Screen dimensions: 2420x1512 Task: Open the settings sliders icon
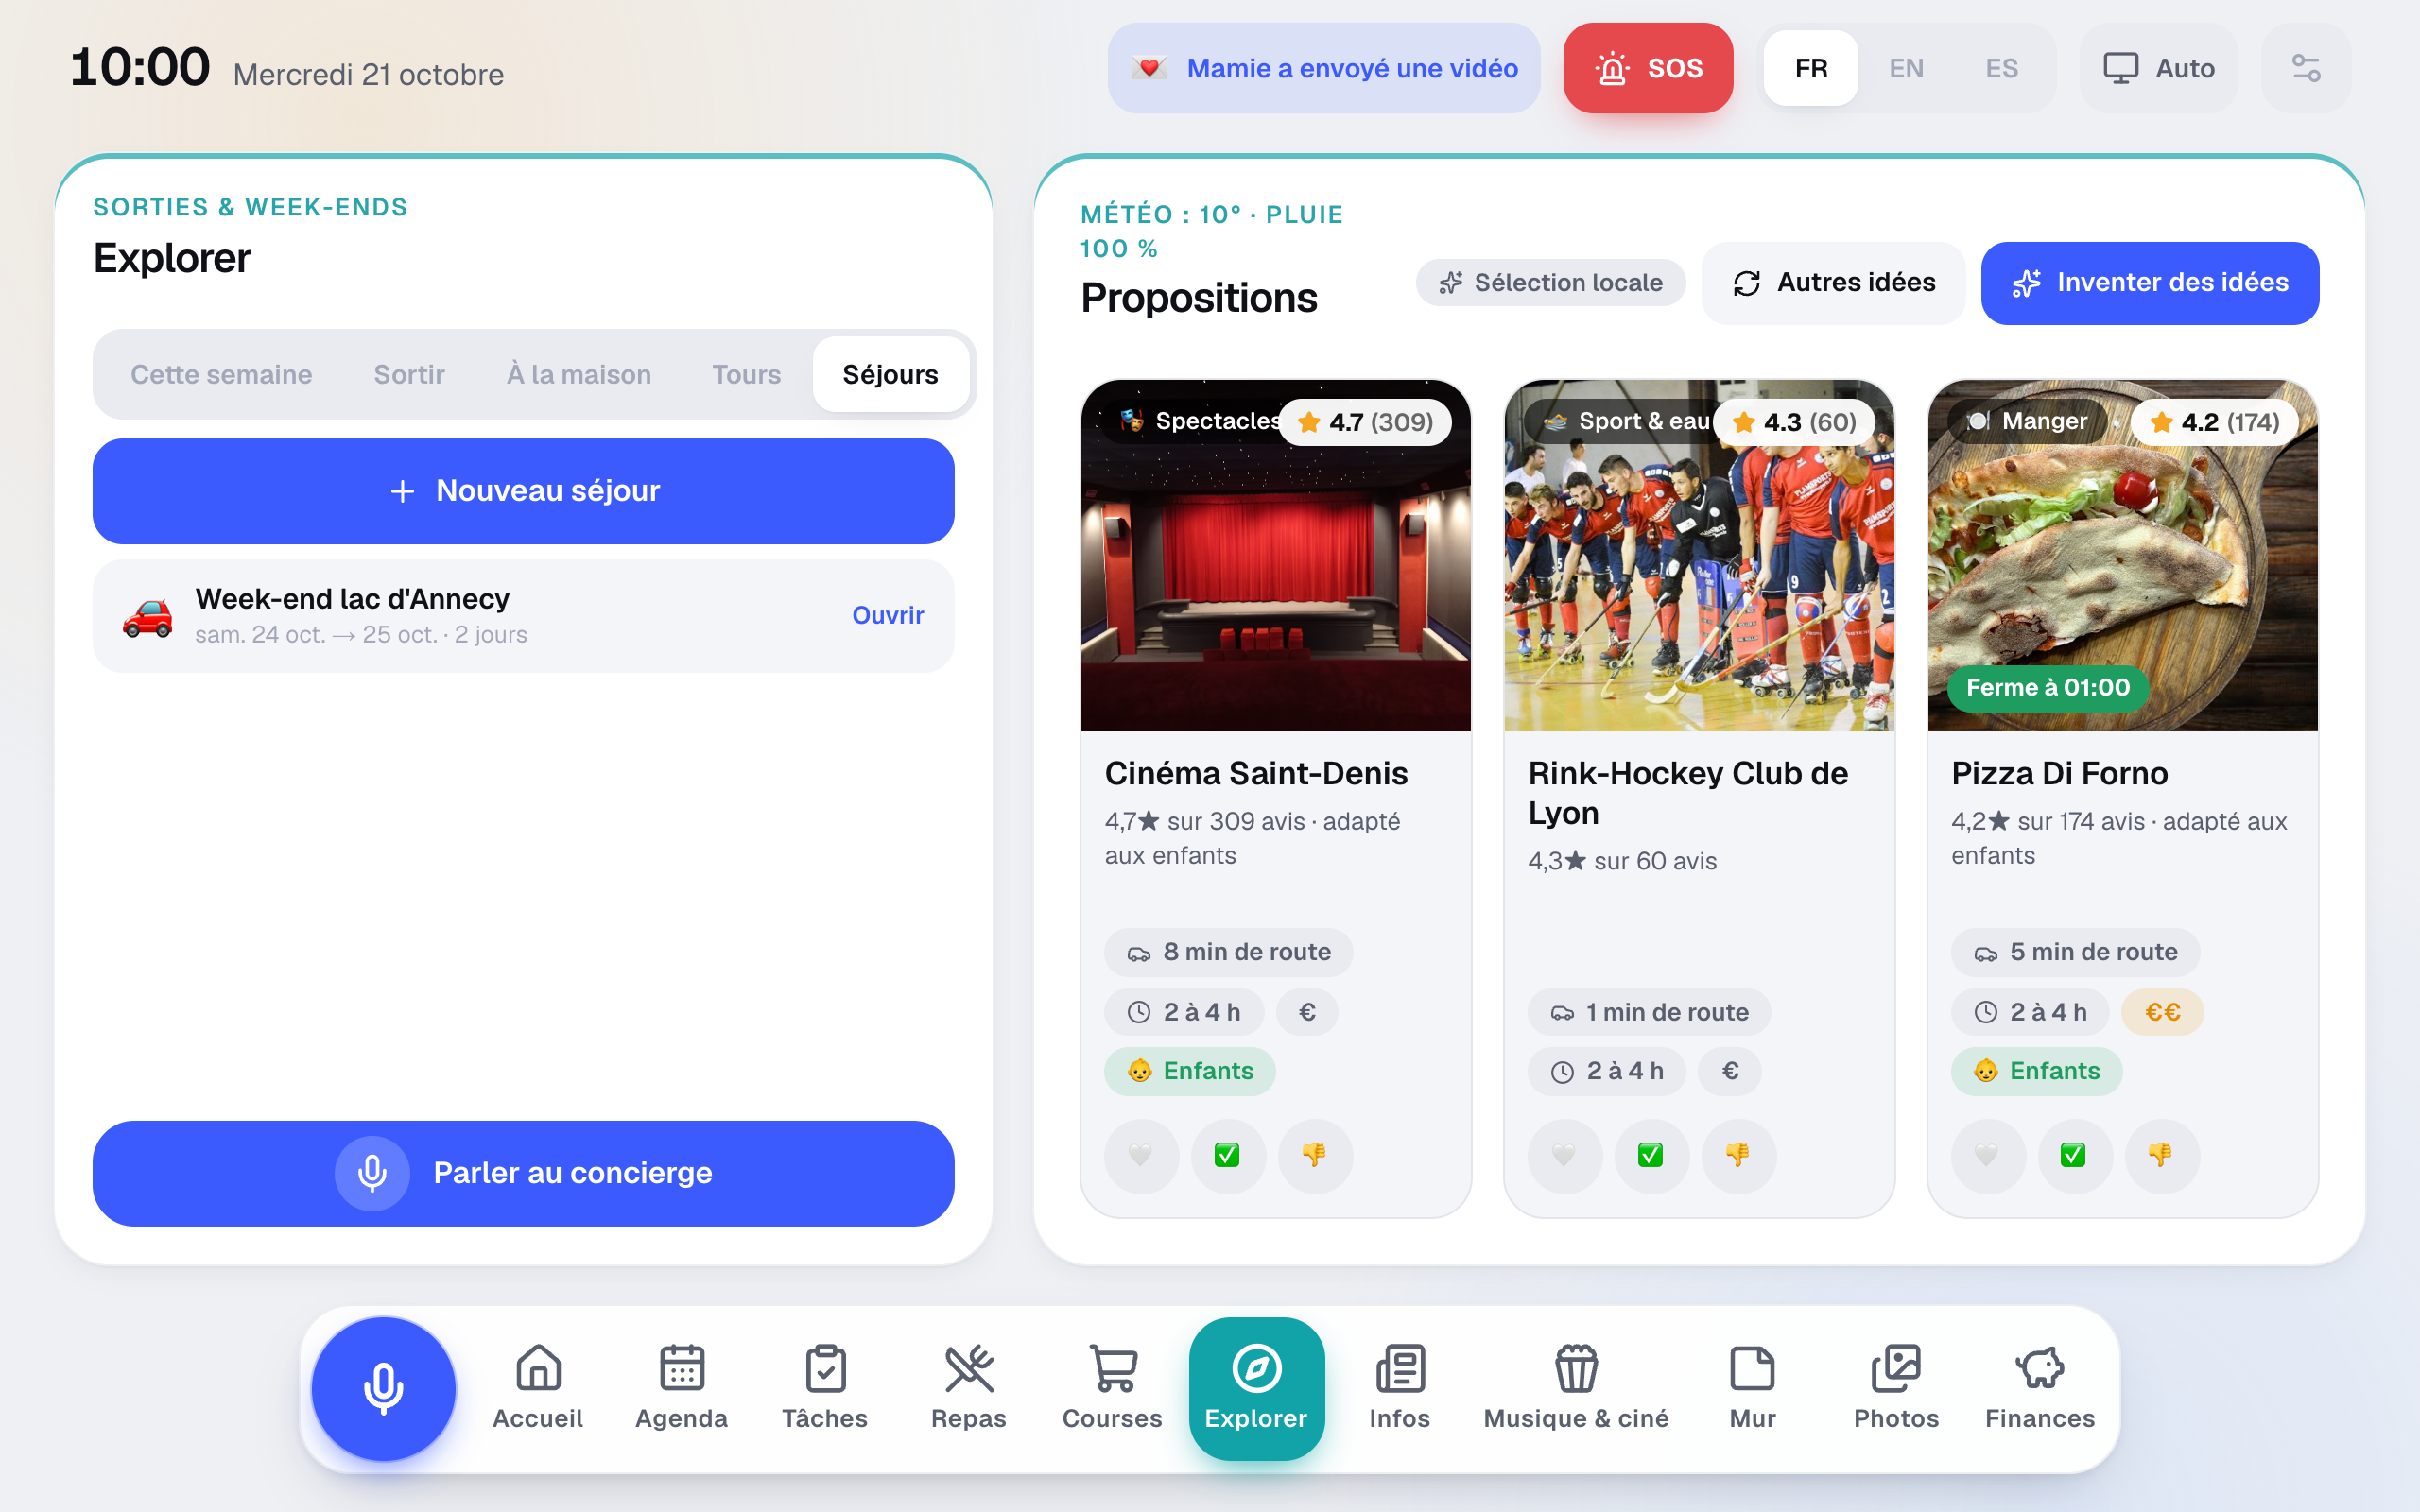(x=2306, y=68)
